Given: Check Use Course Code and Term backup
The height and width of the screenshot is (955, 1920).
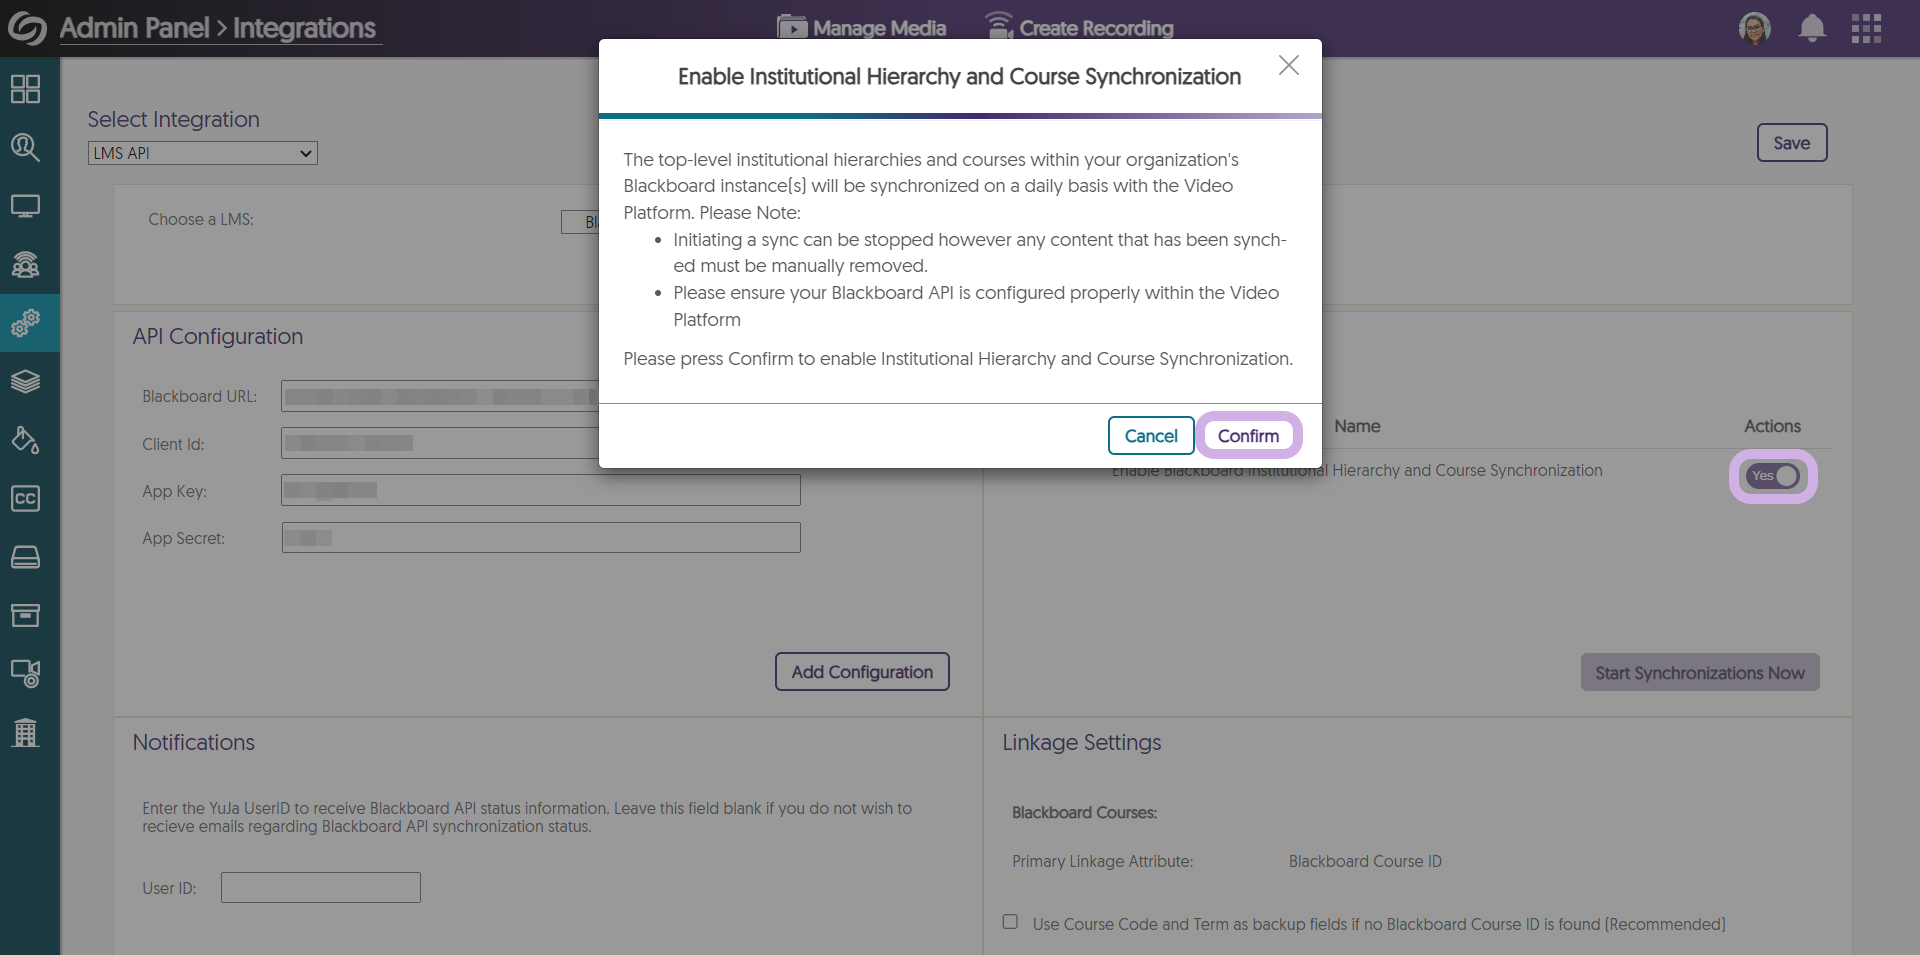Looking at the screenshot, I should pos(1010,922).
